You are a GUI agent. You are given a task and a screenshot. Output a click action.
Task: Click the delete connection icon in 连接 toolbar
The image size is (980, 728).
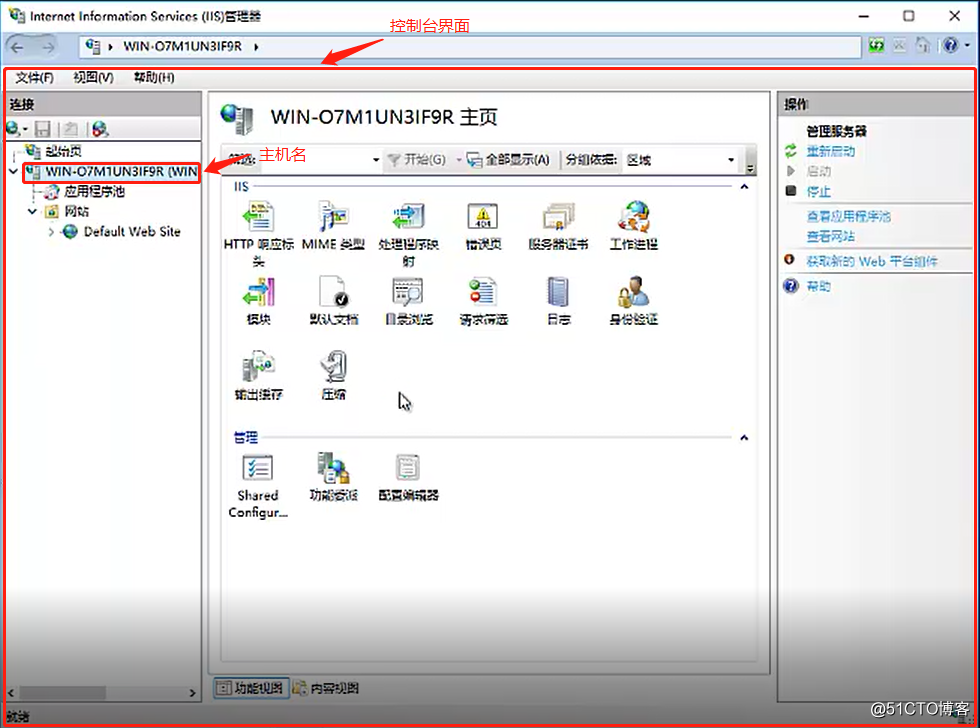tap(100, 129)
